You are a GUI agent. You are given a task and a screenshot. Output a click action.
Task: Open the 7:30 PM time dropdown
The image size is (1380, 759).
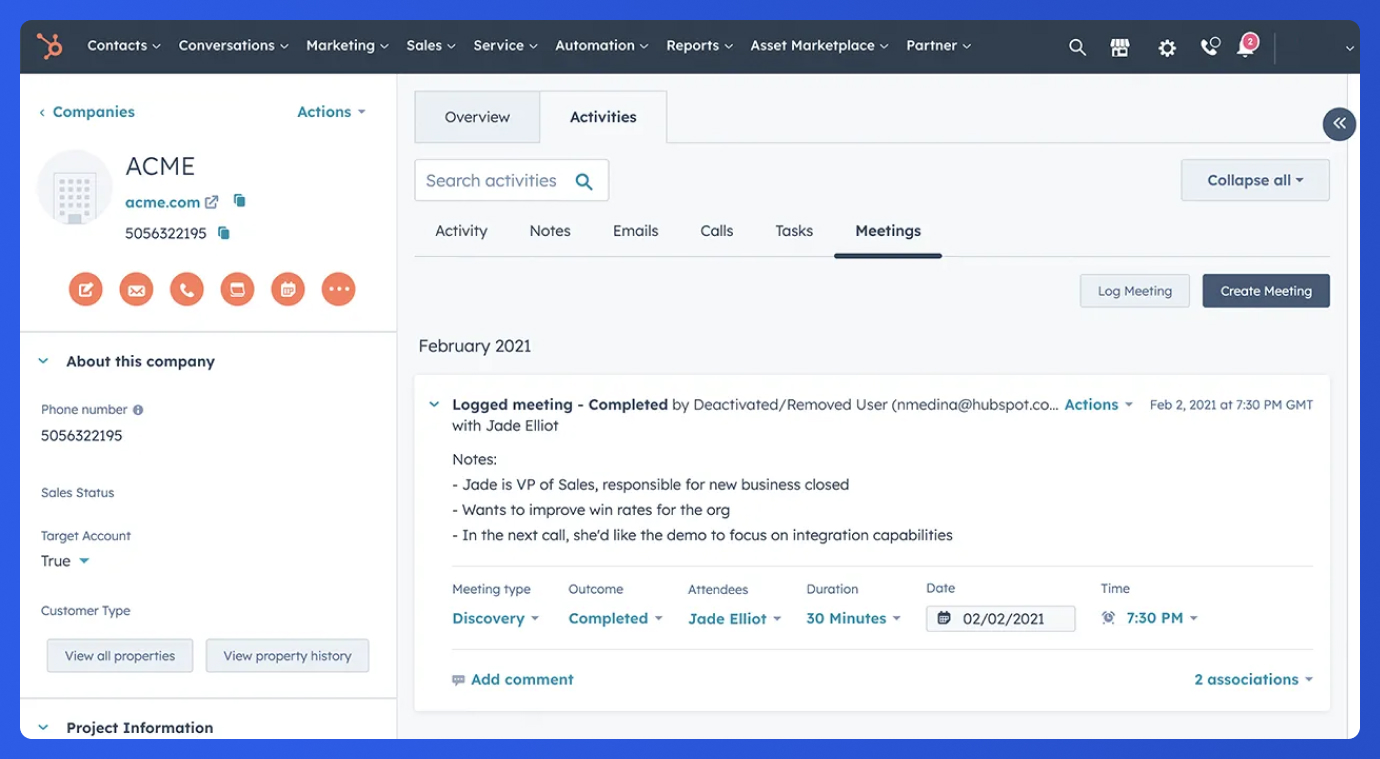(1162, 618)
